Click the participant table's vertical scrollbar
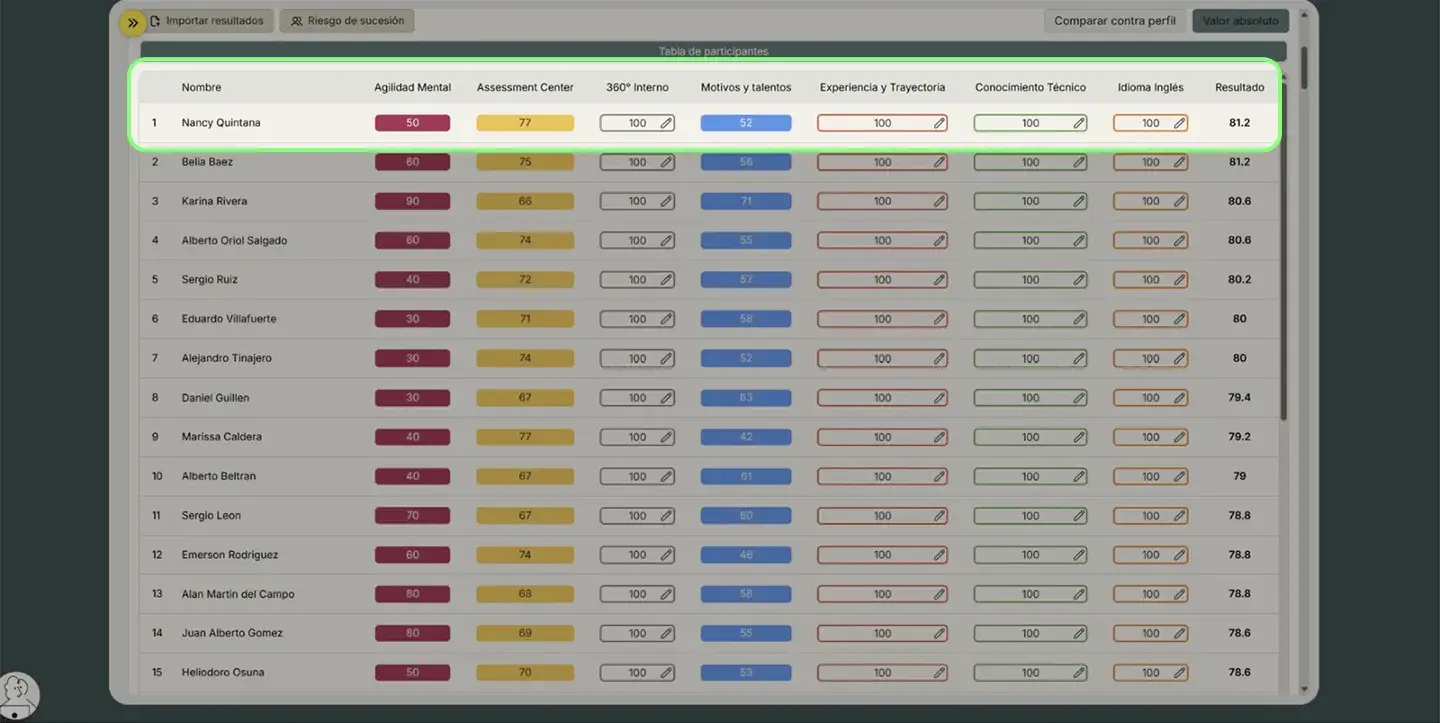 click(x=1285, y=250)
